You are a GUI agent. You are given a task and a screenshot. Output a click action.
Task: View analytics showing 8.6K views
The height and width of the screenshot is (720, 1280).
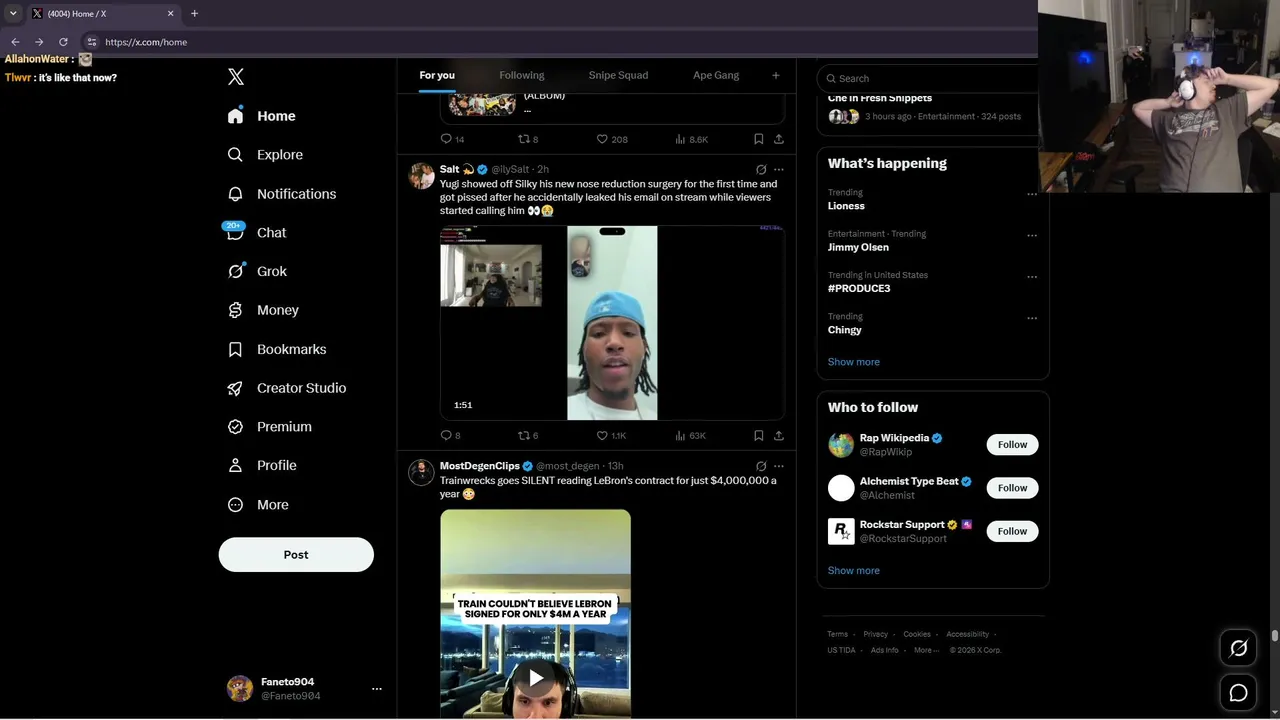691,139
